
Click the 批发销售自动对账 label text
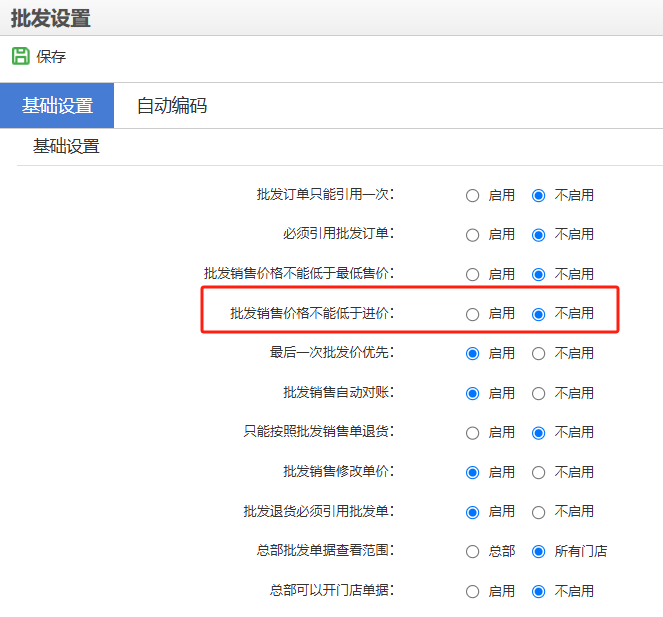coord(338,392)
